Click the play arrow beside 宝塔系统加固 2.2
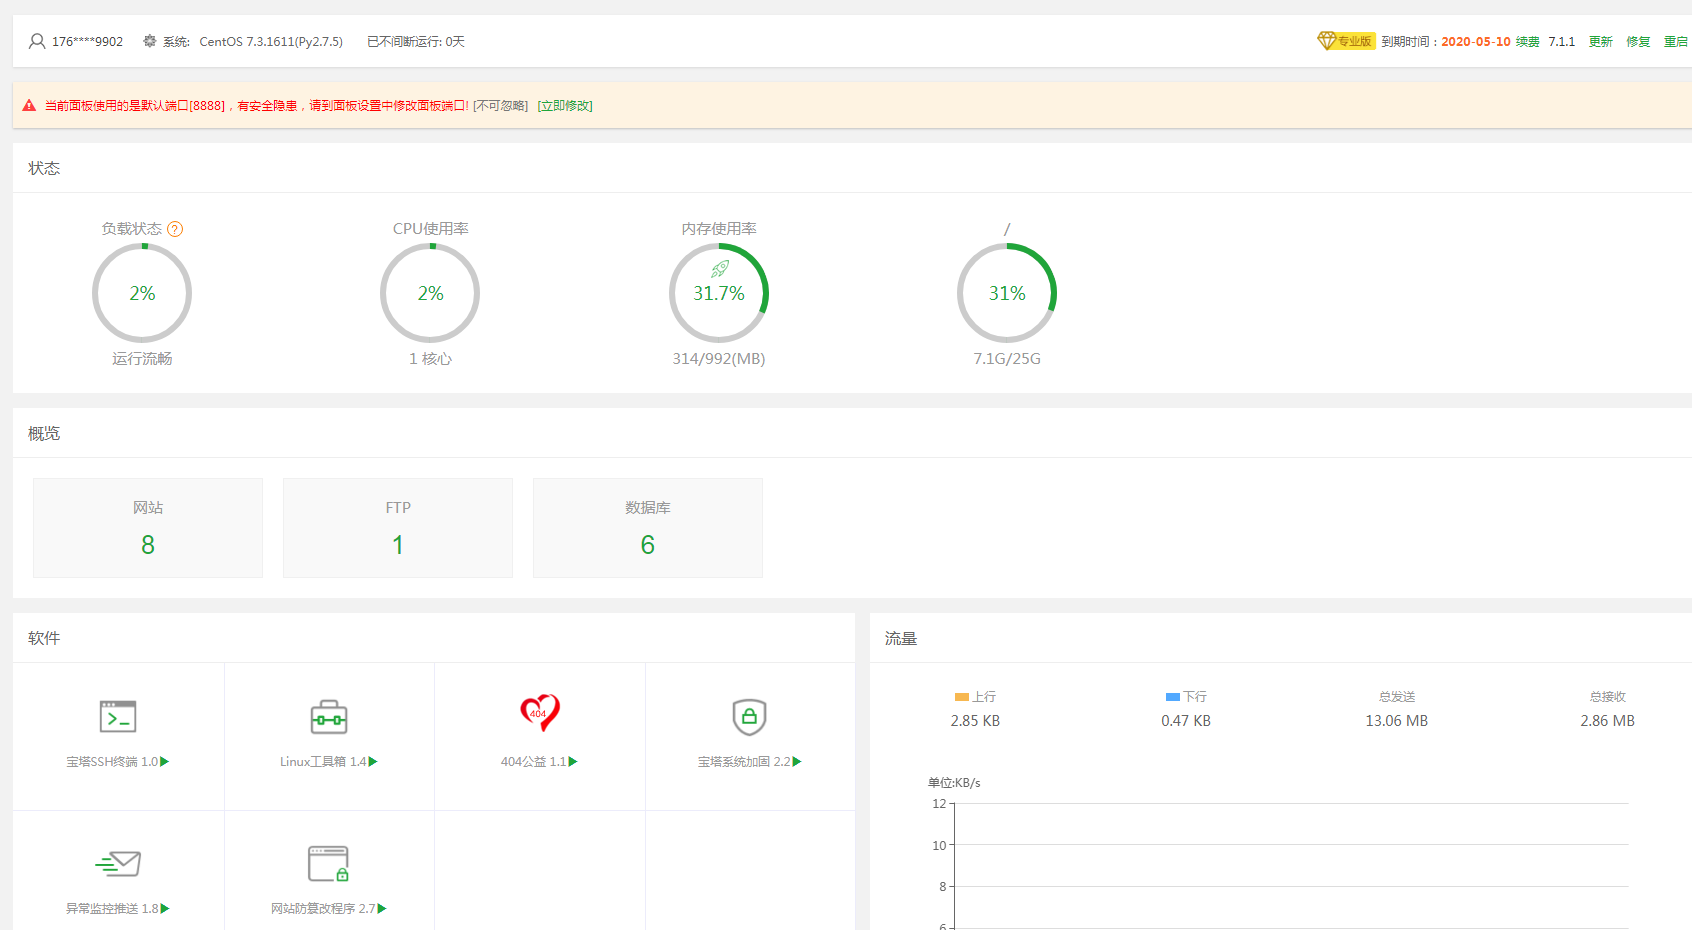This screenshot has width=1692, height=930. [797, 762]
